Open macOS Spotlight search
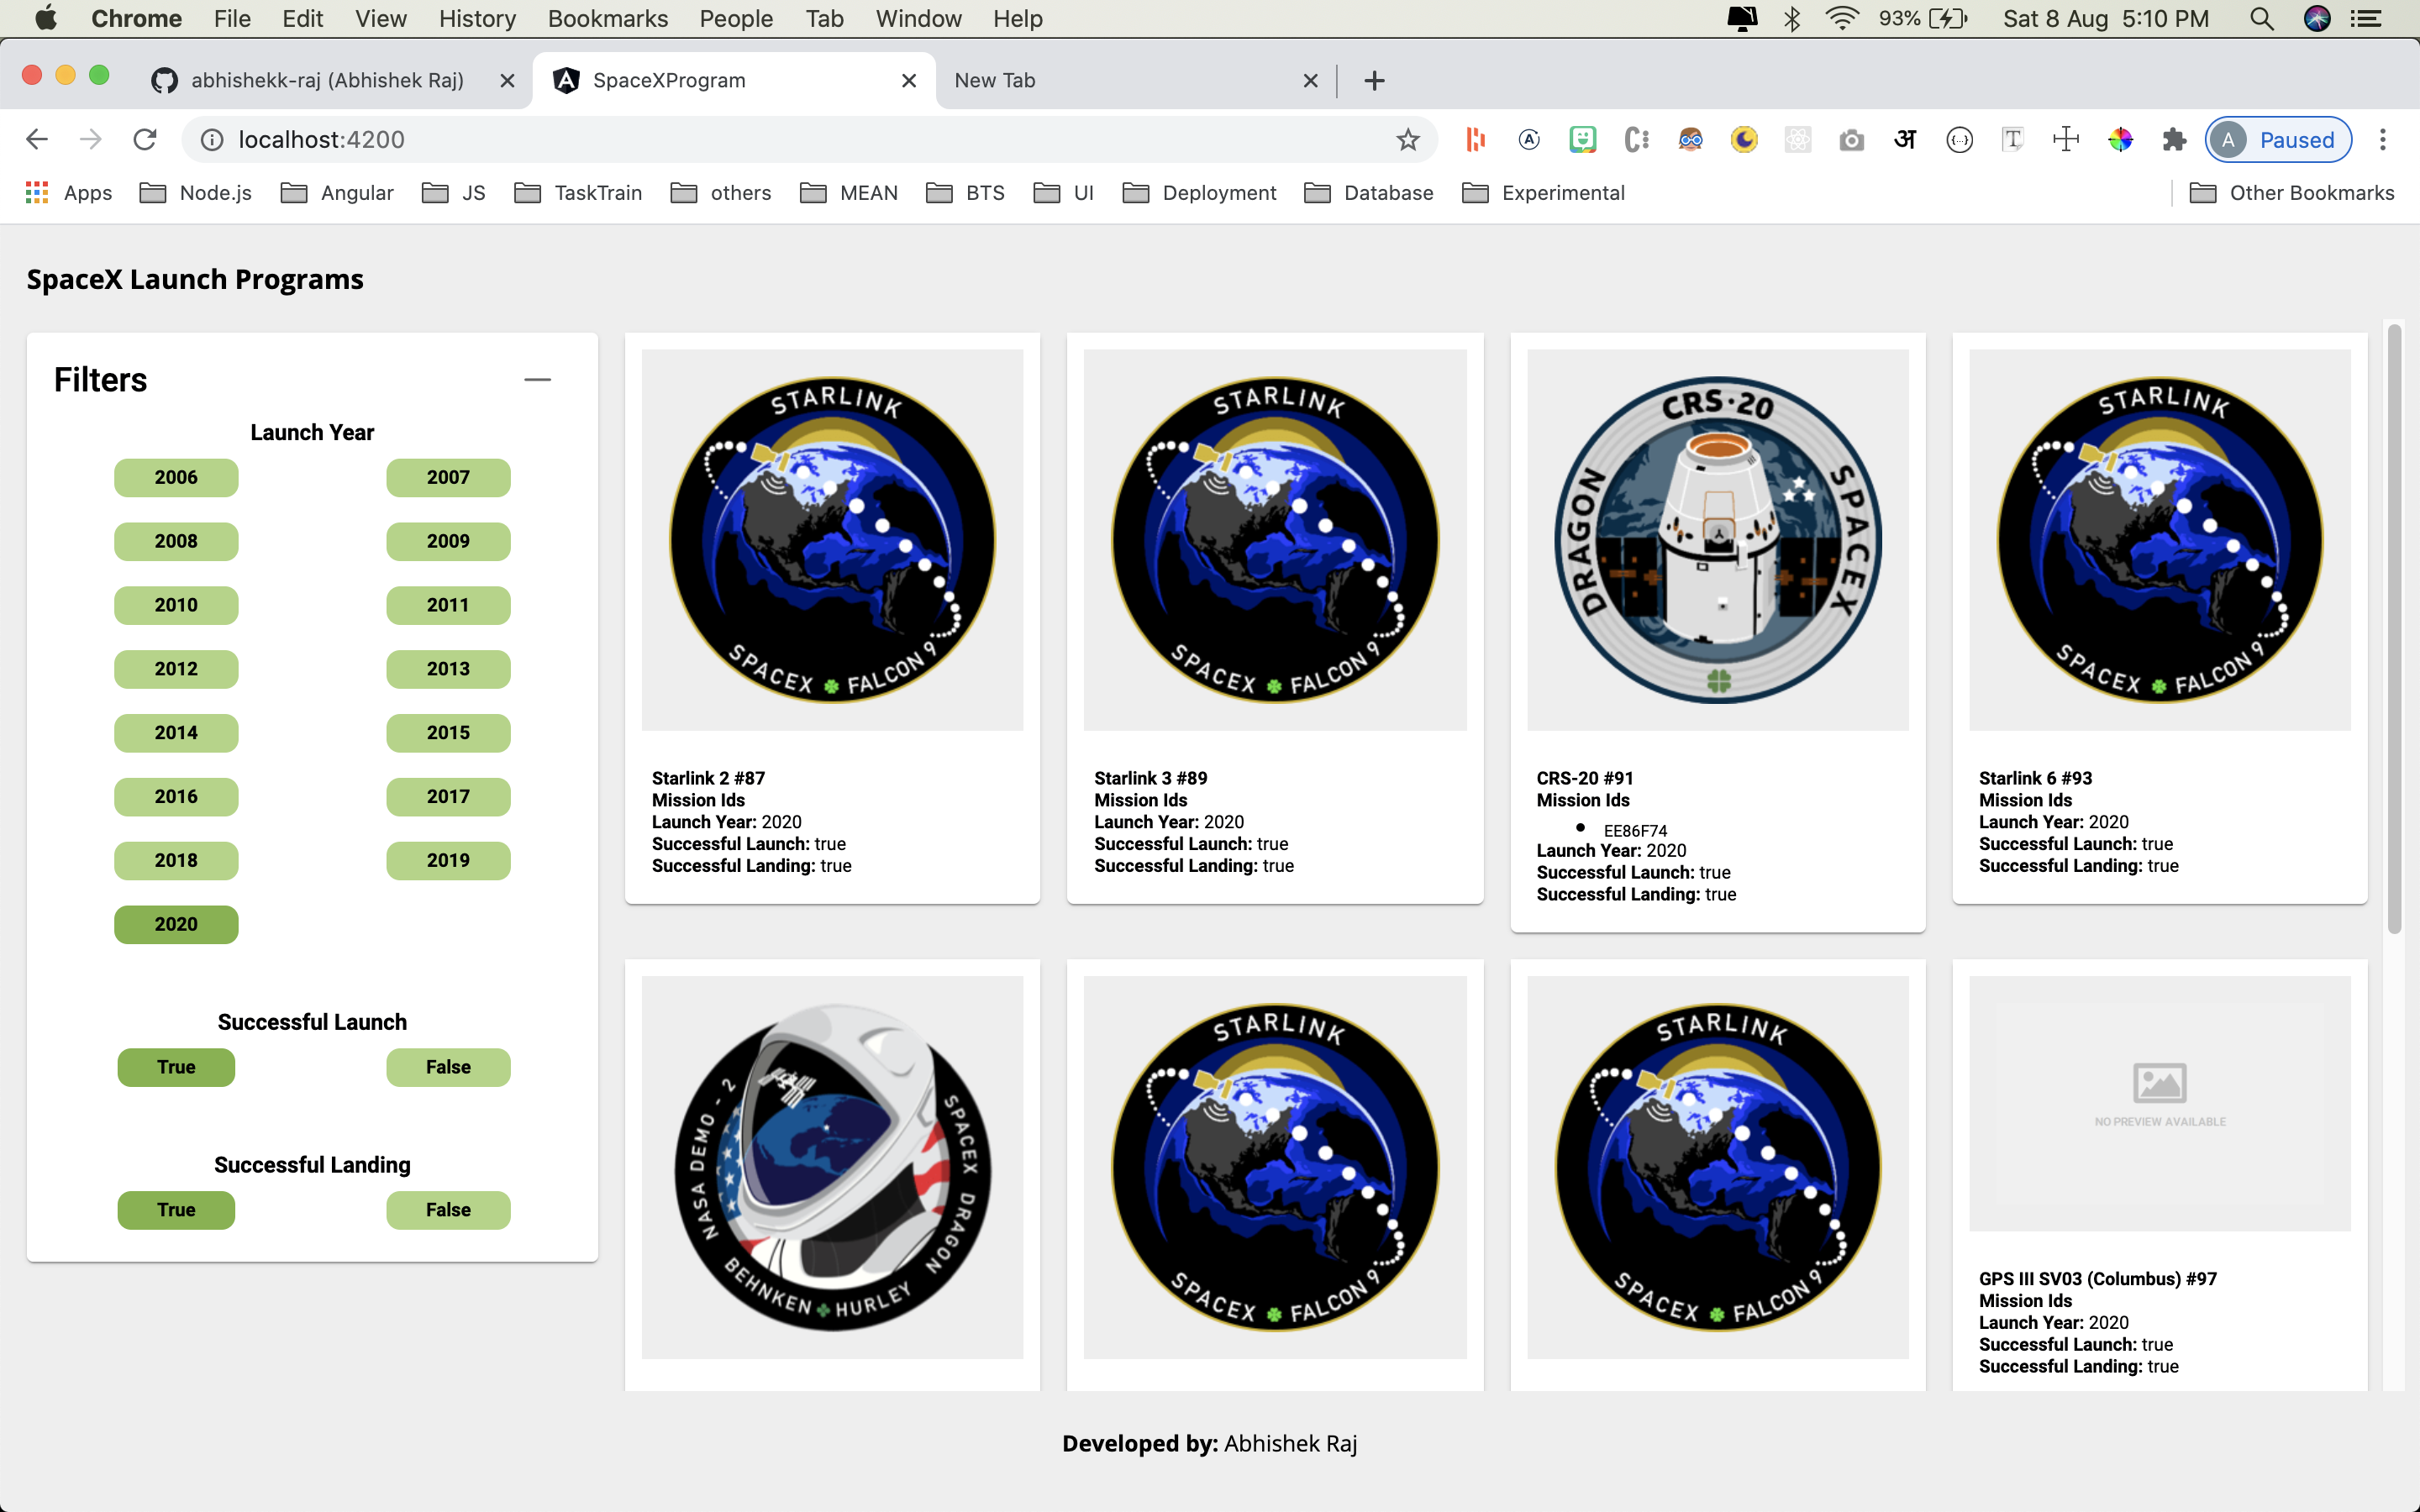 point(2261,19)
